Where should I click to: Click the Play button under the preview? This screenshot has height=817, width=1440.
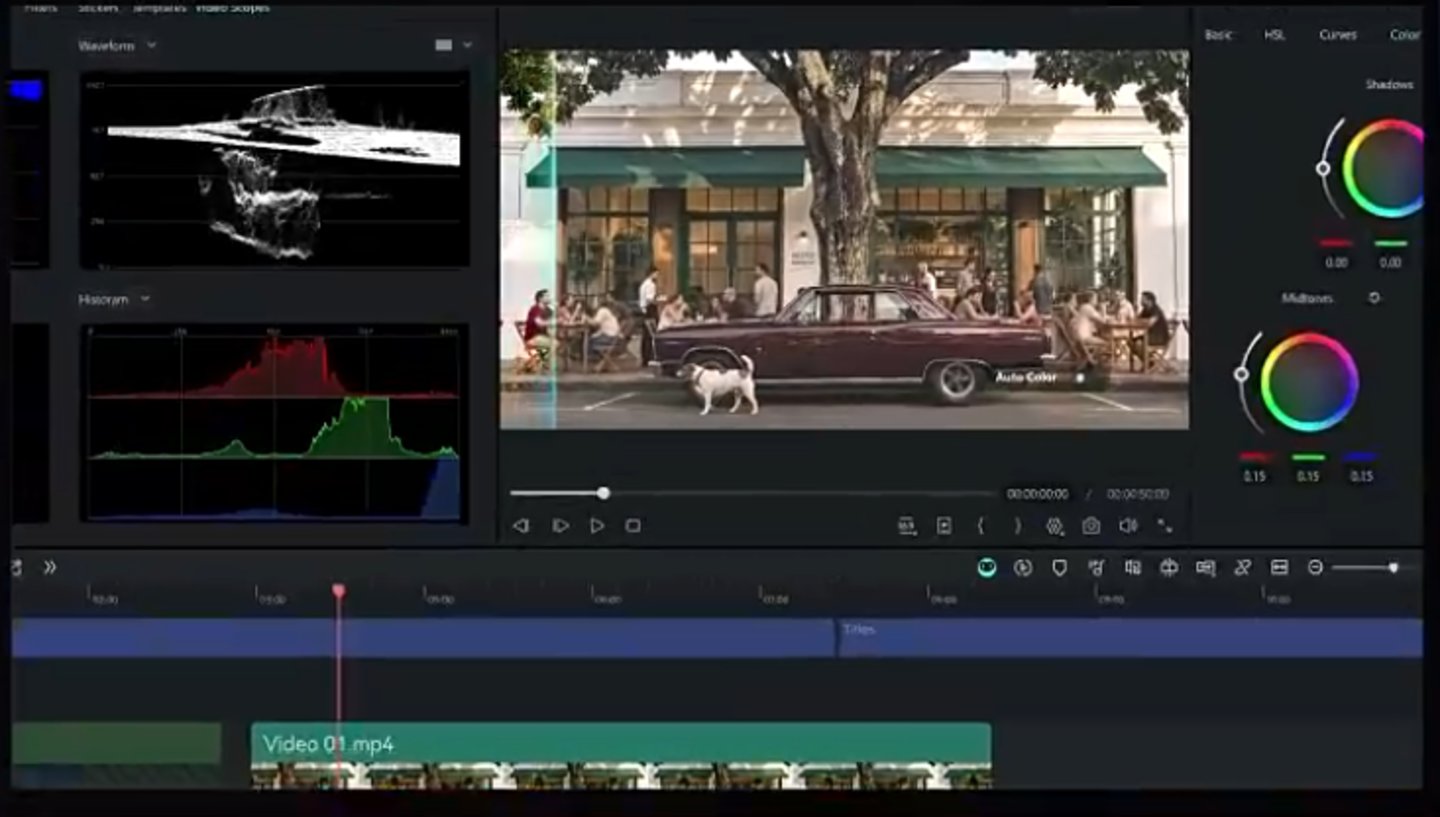[x=597, y=525]
